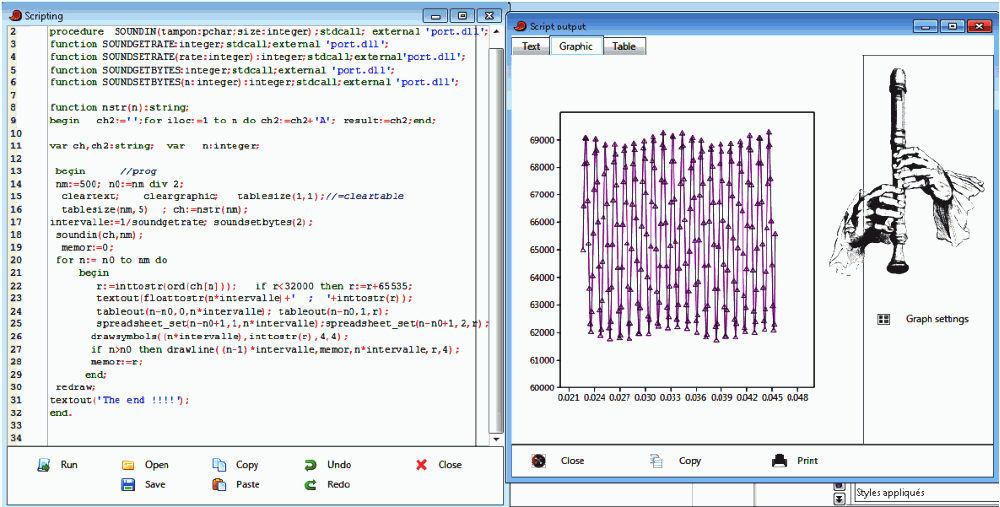Click the code editor scrollbar down arrow

coord(496,440)
